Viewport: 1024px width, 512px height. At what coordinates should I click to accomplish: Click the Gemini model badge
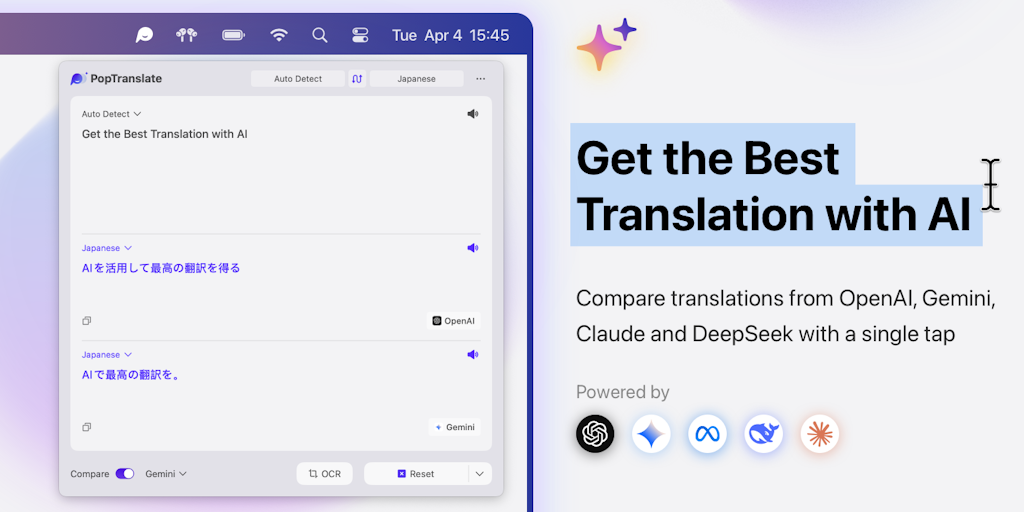pyautogui.click(x=455, y=427)
